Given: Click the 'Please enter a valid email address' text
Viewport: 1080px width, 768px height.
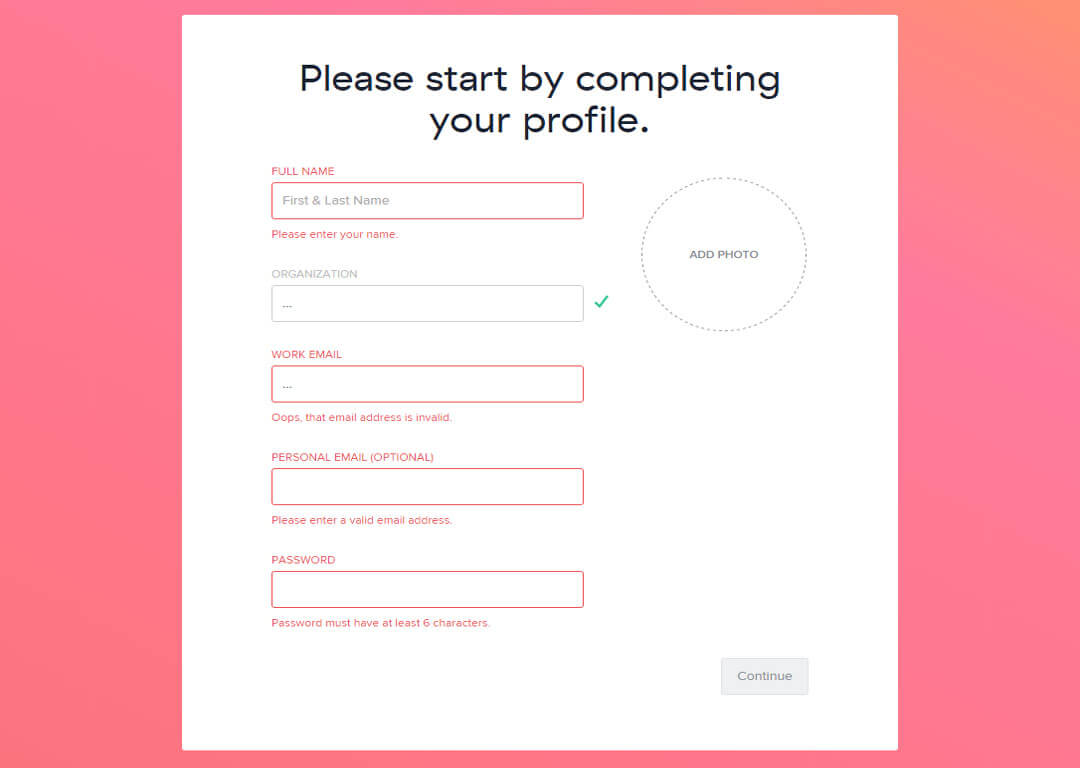Looking at the screenshot, I should pyautogui.click(x=361, y=520).
